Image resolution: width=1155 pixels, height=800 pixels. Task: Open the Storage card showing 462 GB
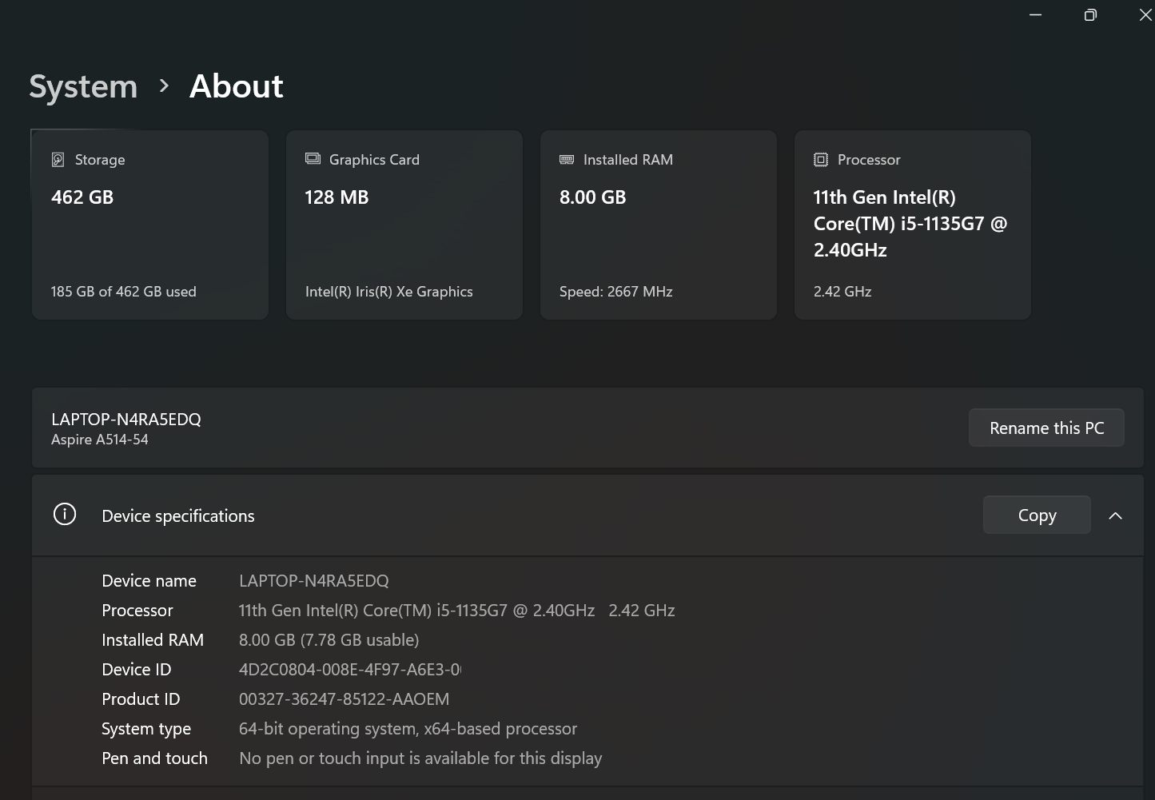pyautogui.click(x=150, y=225)
